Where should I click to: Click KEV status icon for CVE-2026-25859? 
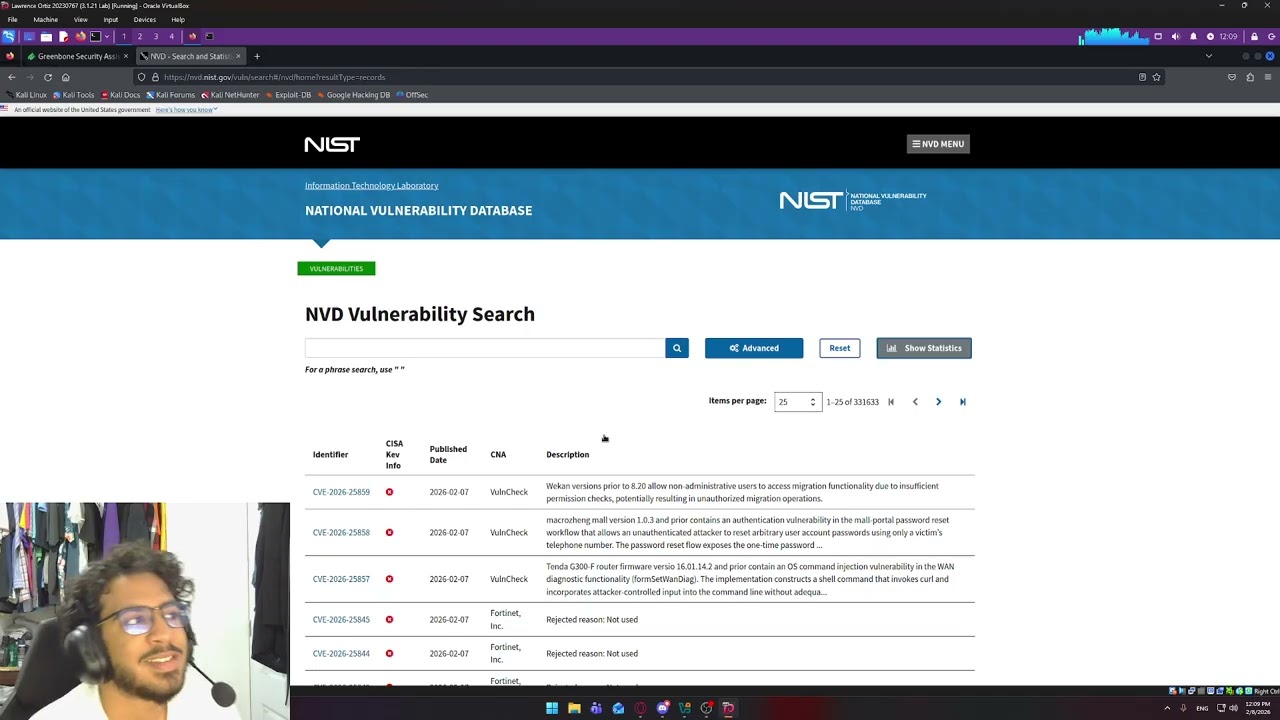tap(389, 492)
